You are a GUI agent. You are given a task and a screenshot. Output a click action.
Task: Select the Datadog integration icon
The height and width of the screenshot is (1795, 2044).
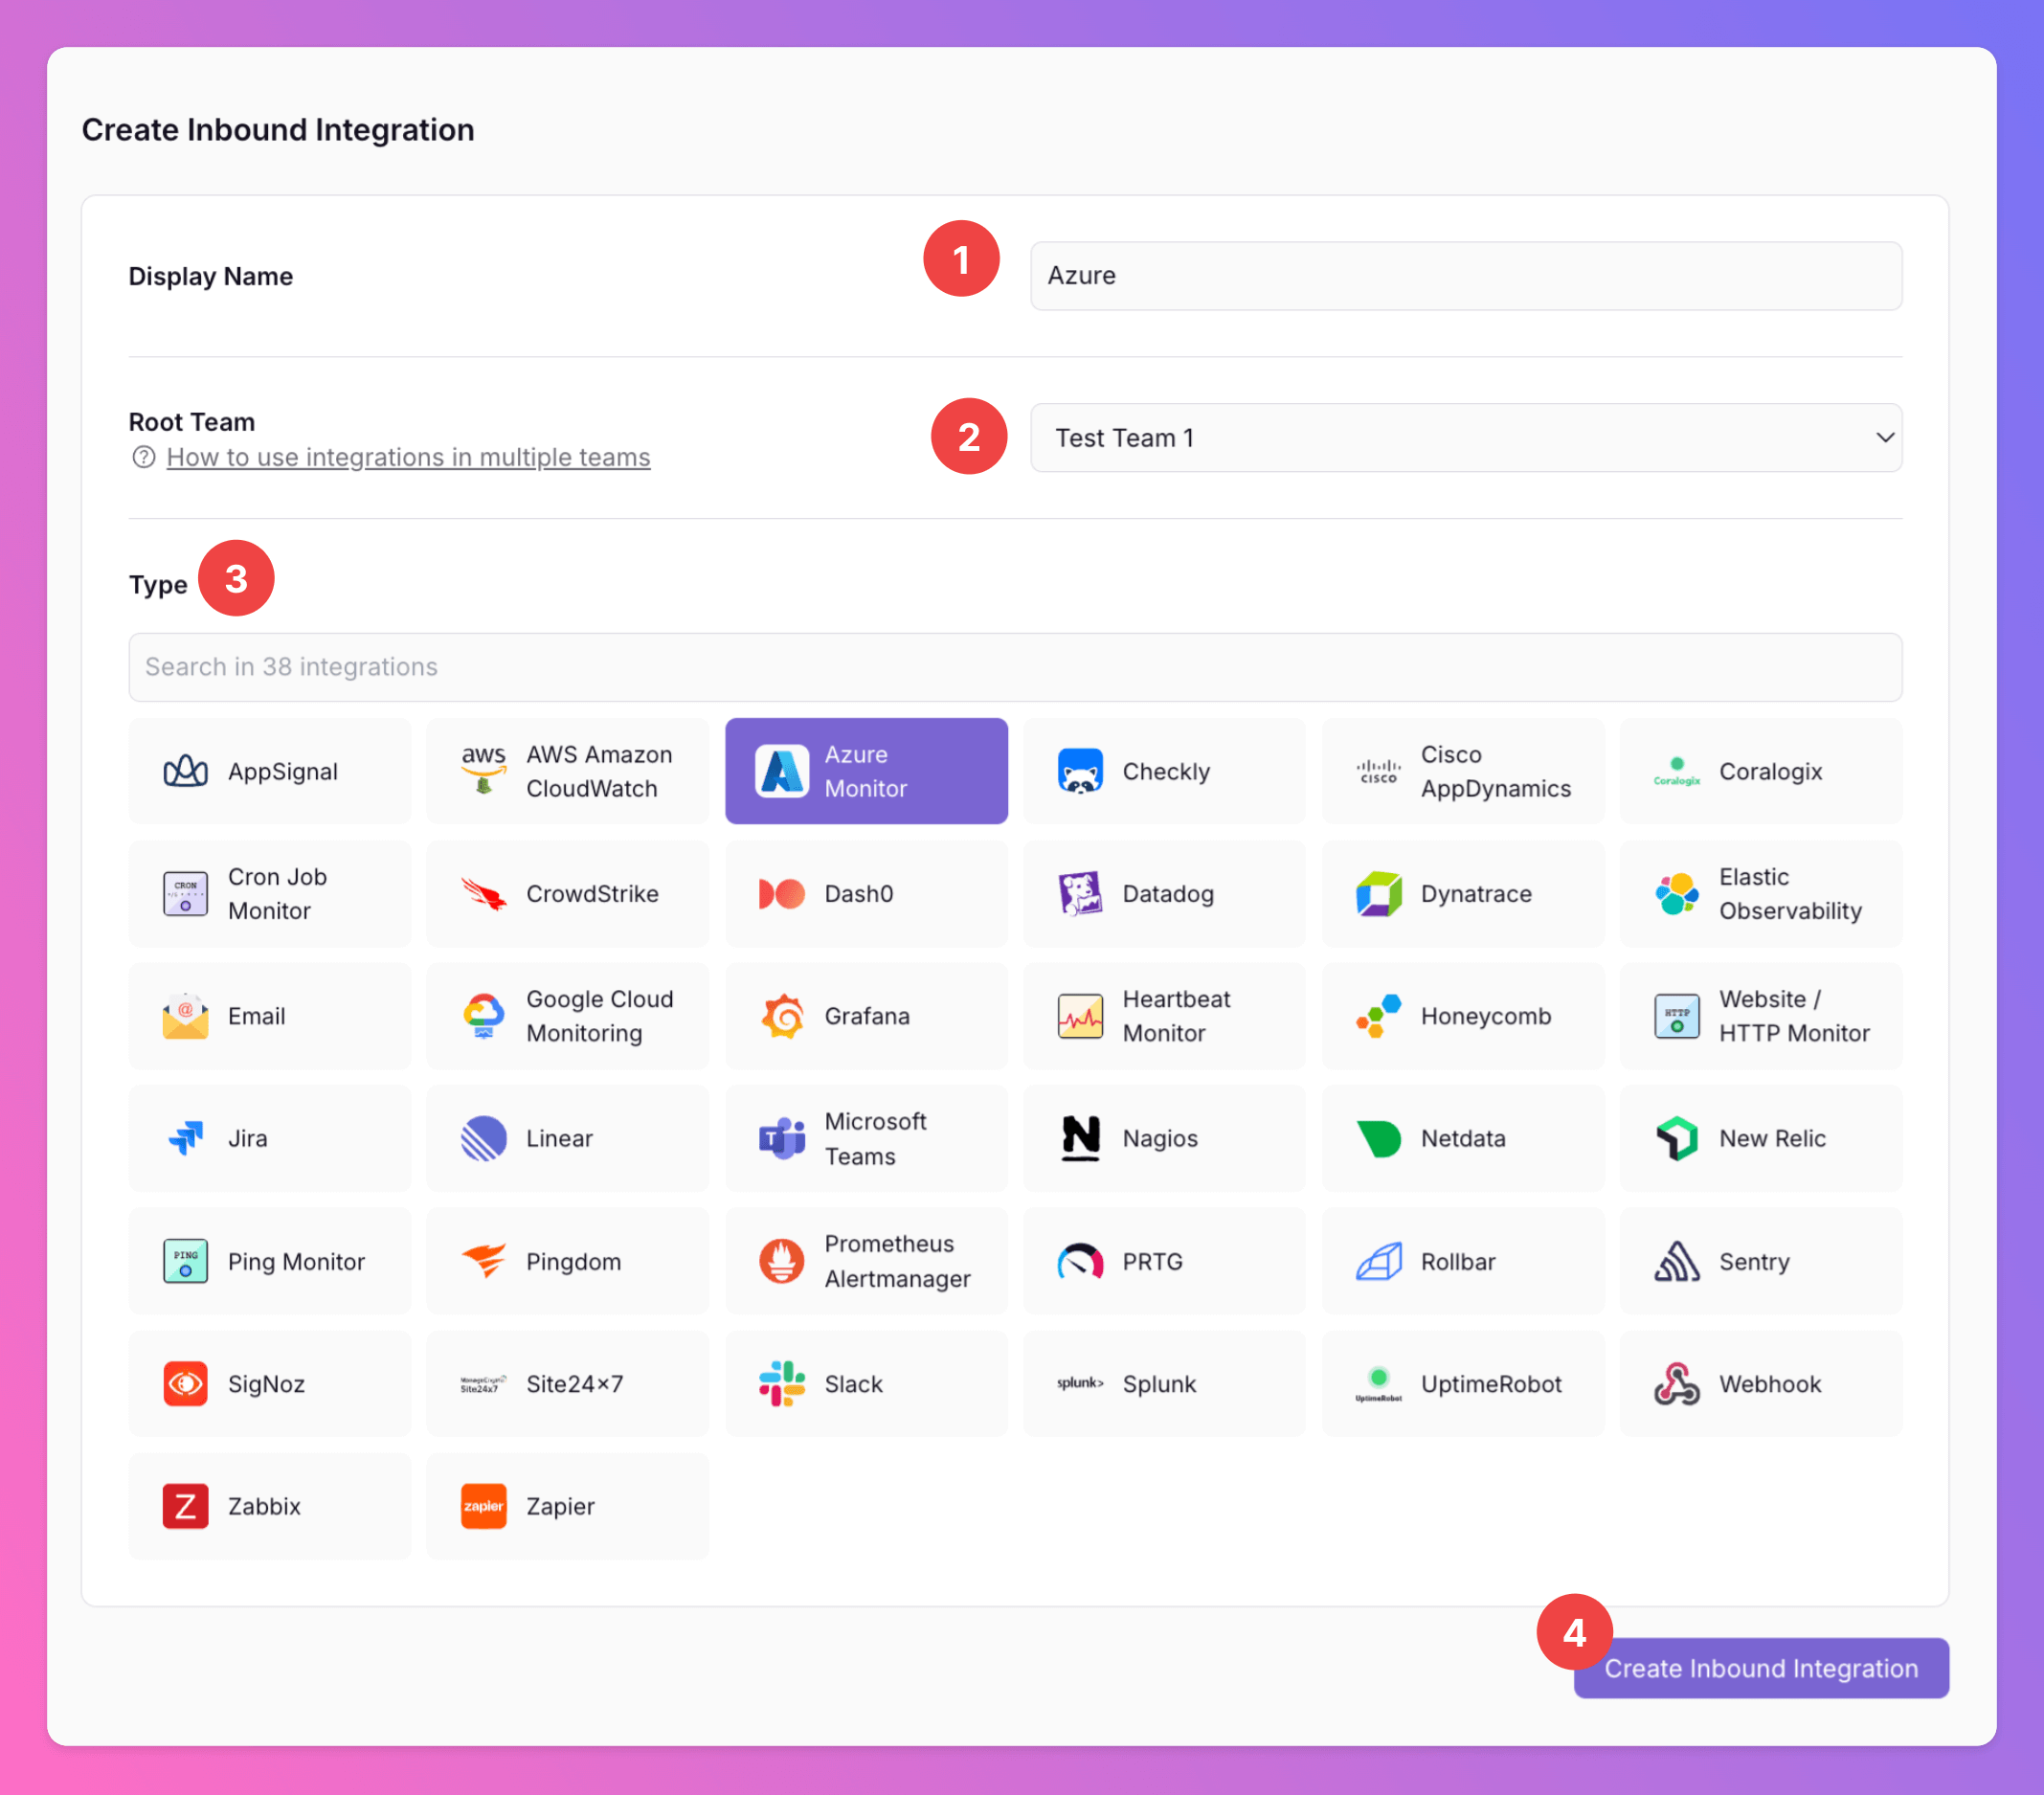point(1079,893)
